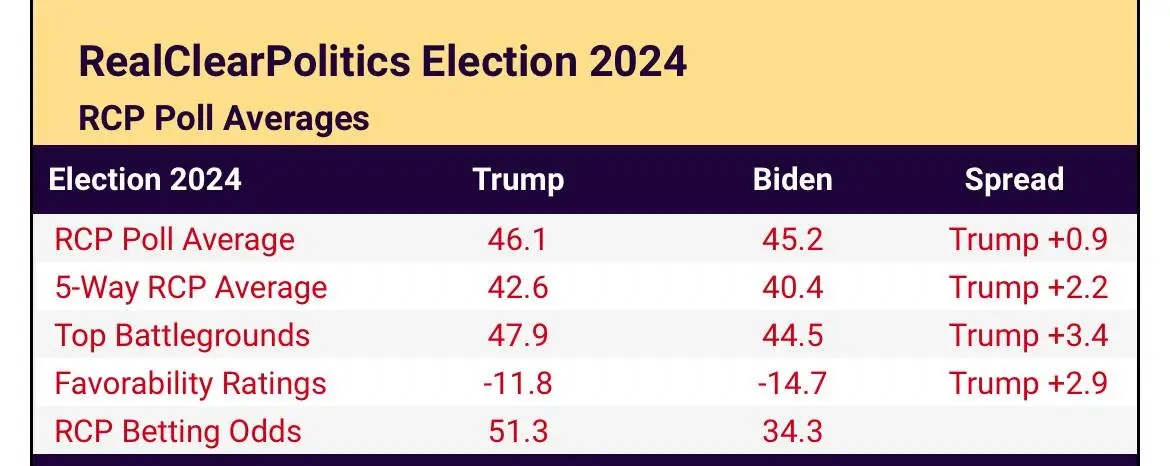Click Biden's 45.2 poll average value

[x=791, y=240]
